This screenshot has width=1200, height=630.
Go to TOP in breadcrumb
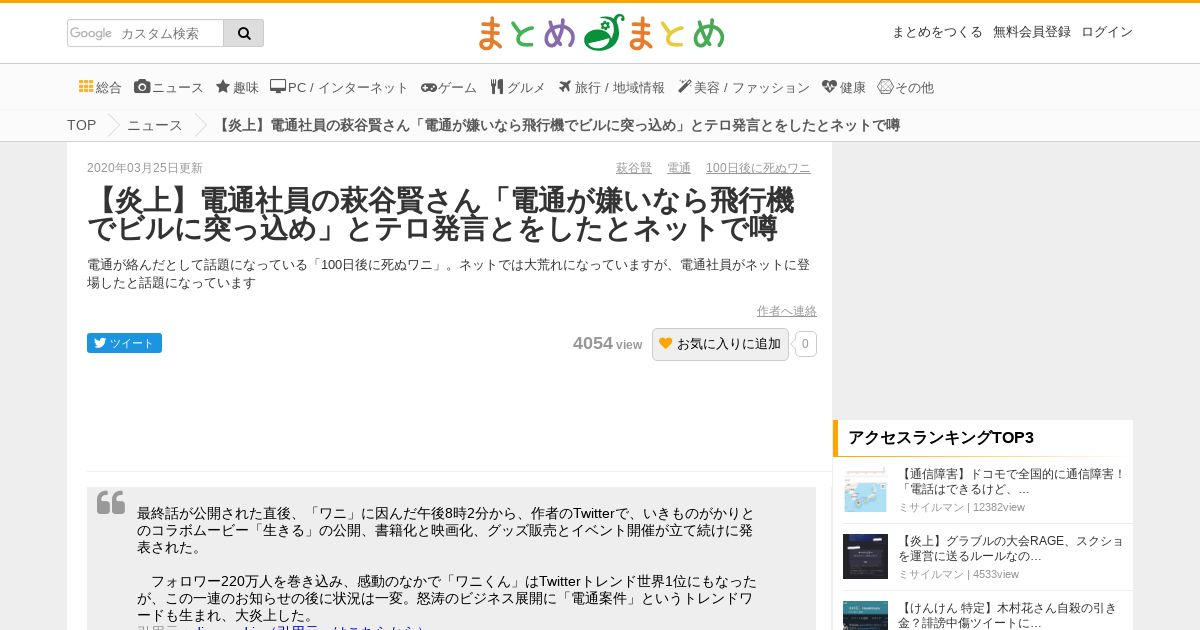[x=82, y=125]
